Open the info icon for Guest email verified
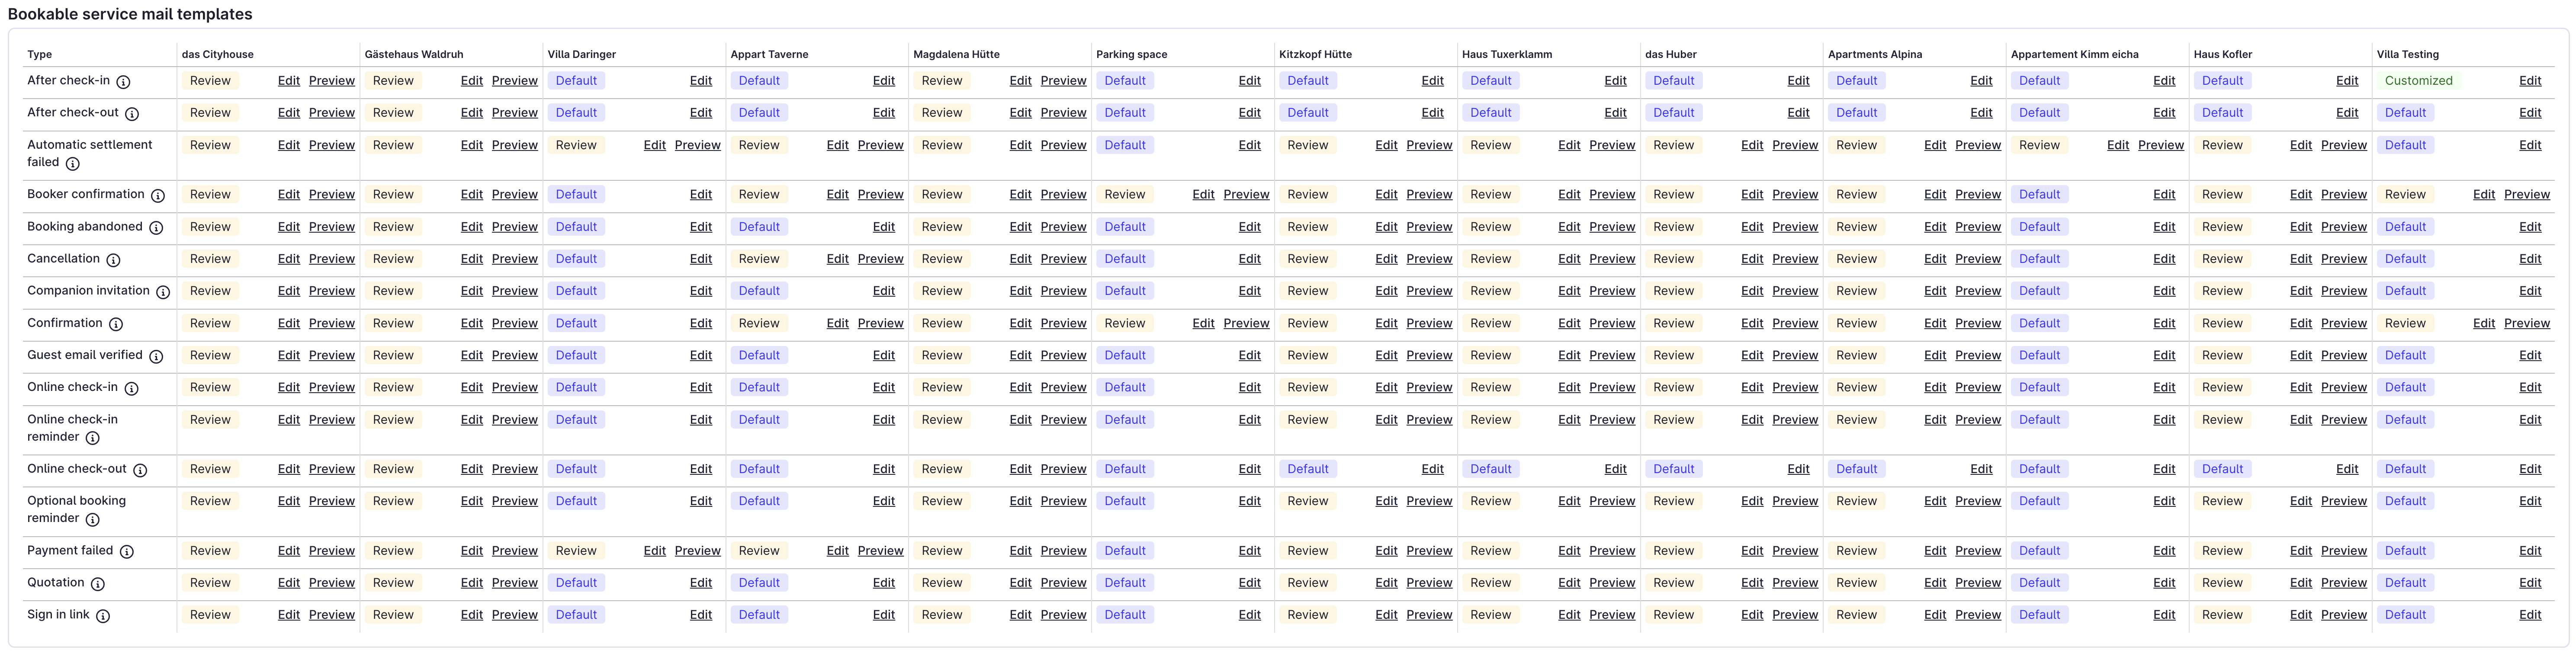 [156, 356]
